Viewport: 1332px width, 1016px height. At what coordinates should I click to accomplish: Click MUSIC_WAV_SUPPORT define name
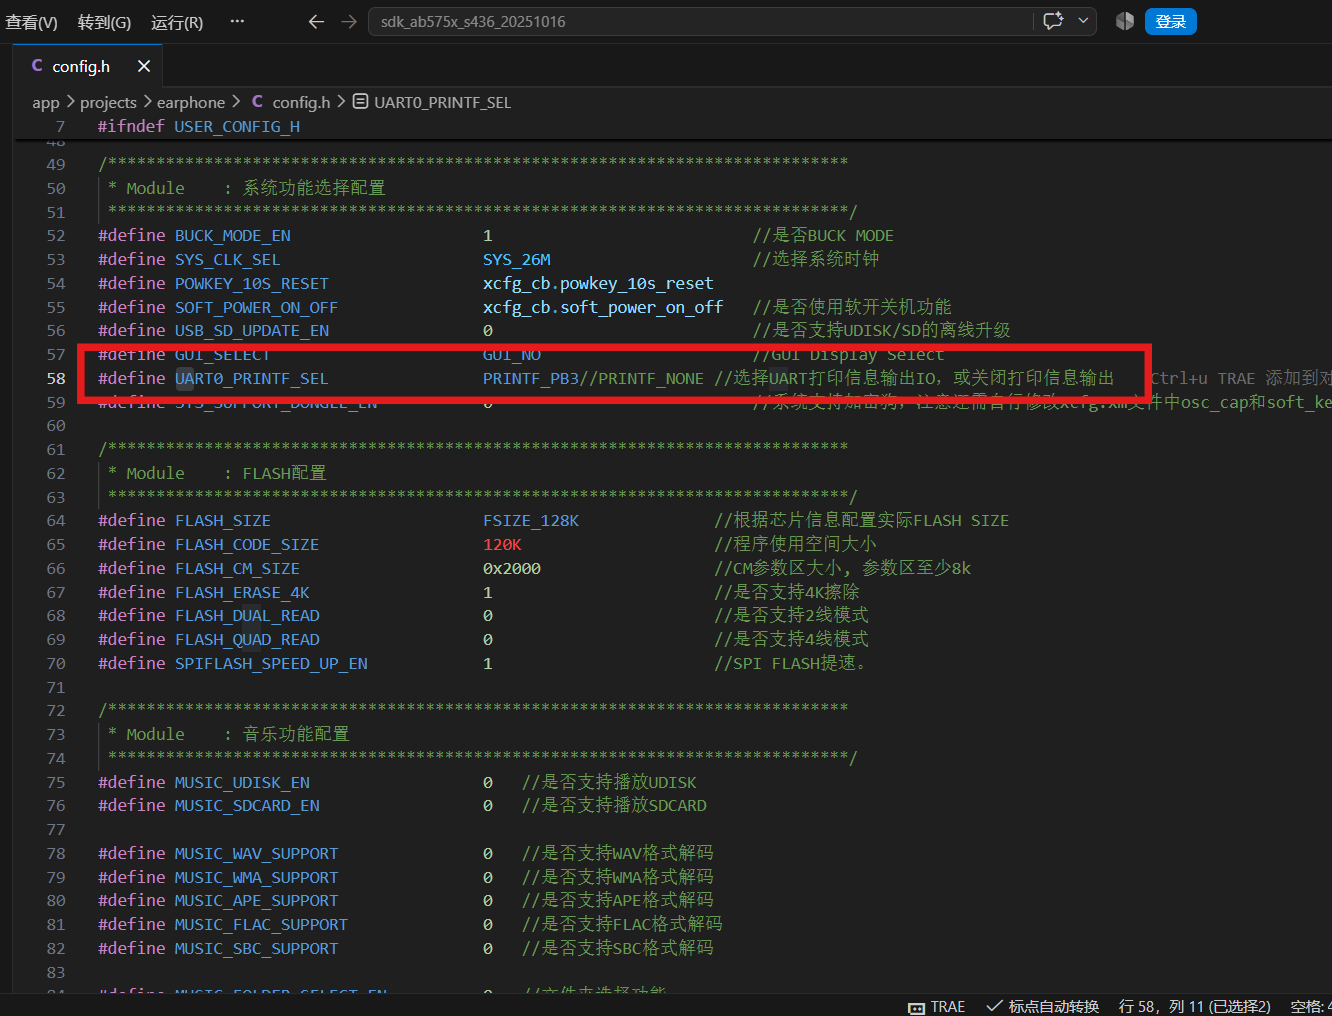point(256,853)
